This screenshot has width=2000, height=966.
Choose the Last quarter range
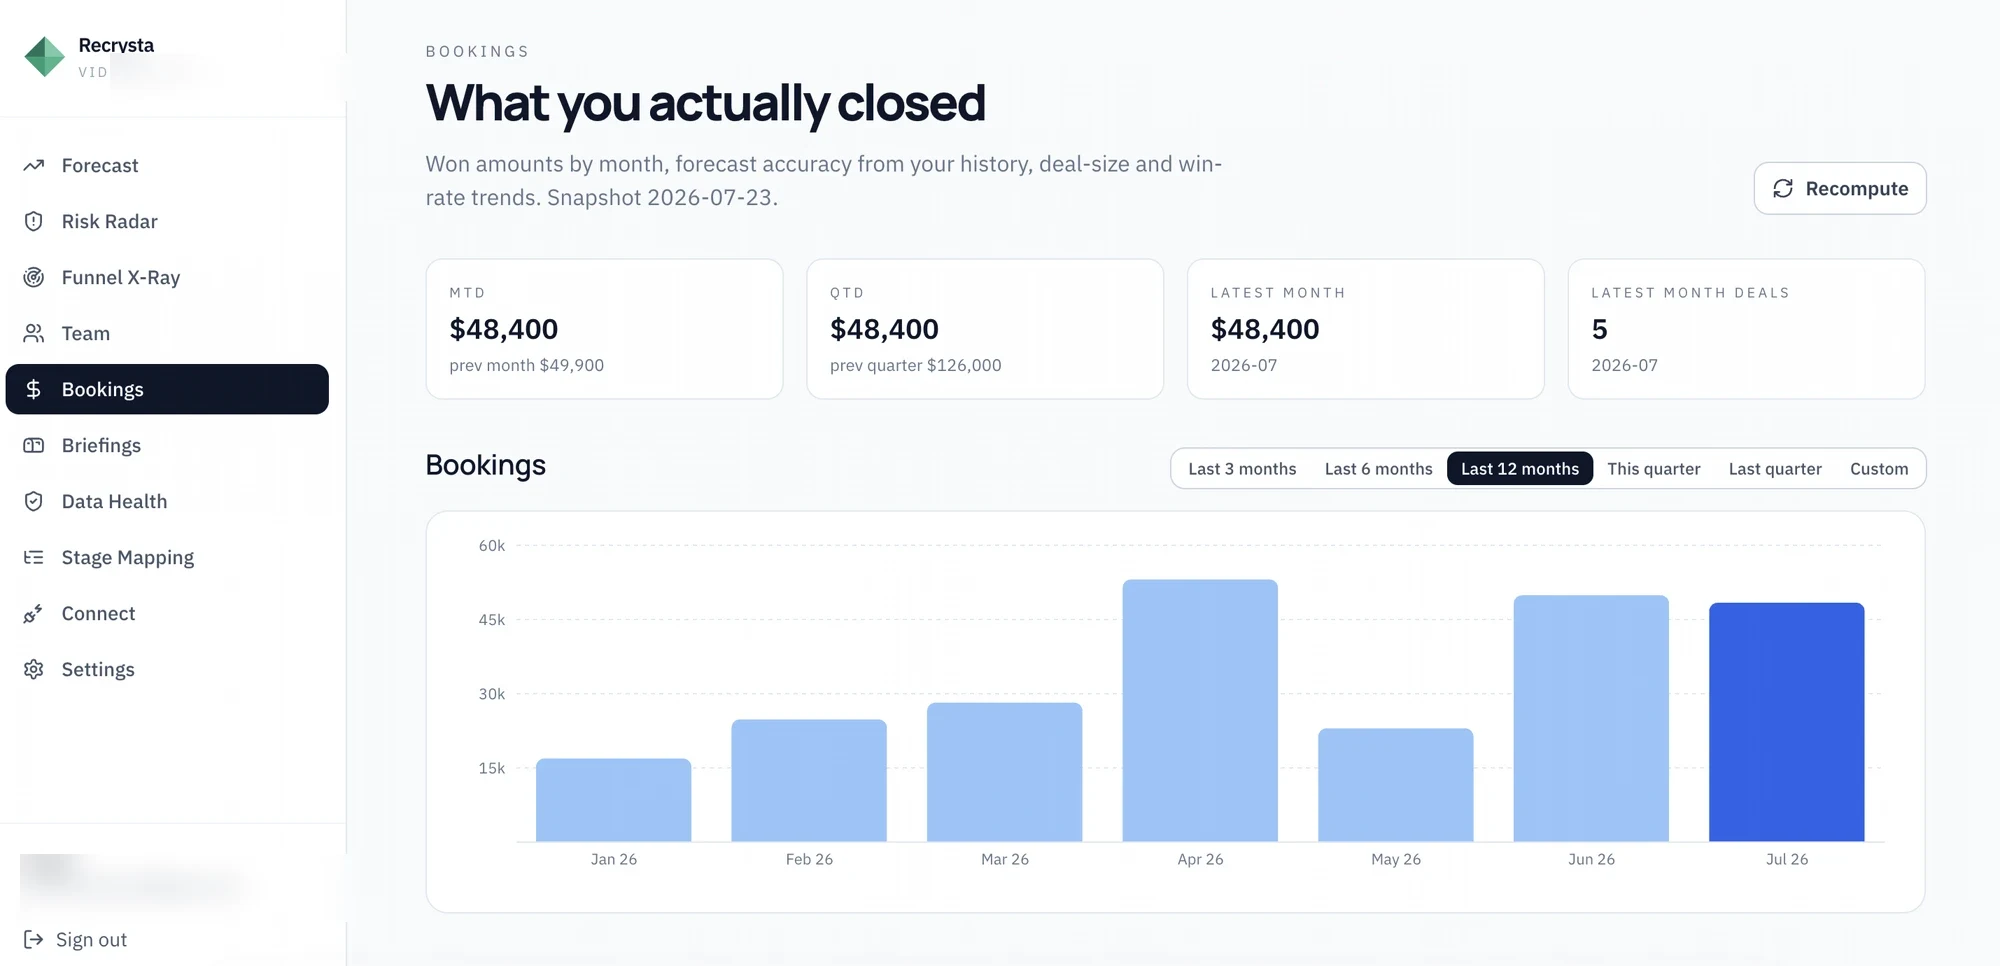pos(1775,469)
